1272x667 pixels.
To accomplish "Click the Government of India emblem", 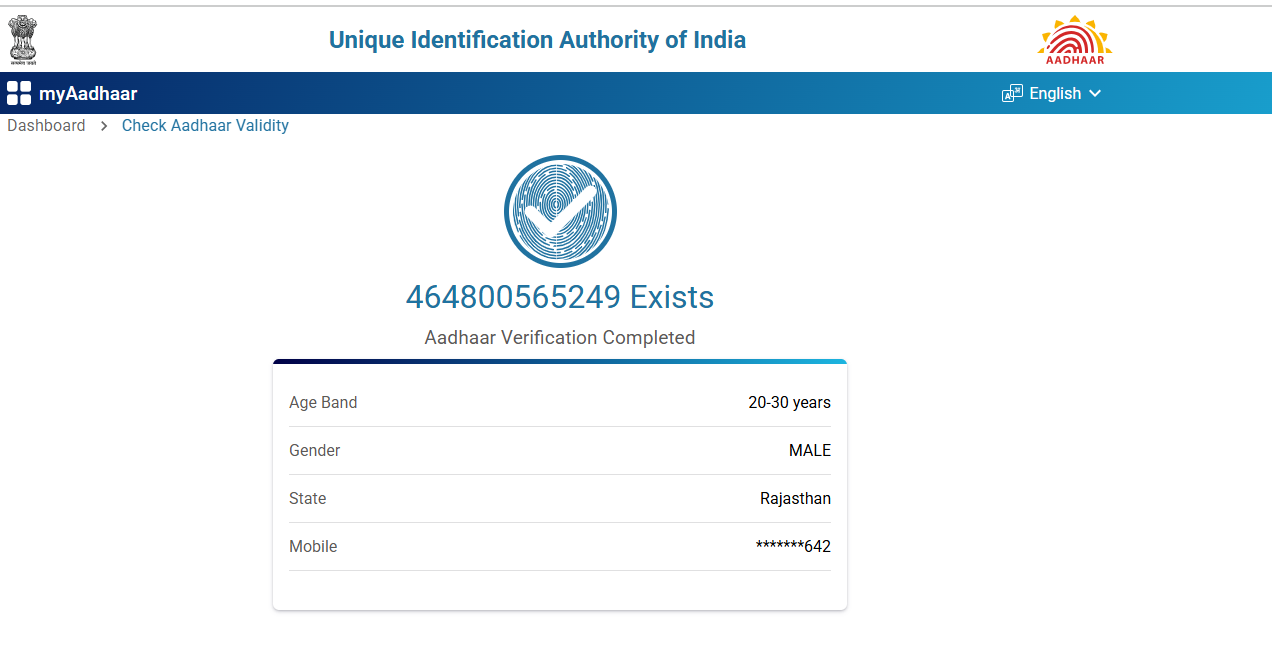I will point(23,40).
